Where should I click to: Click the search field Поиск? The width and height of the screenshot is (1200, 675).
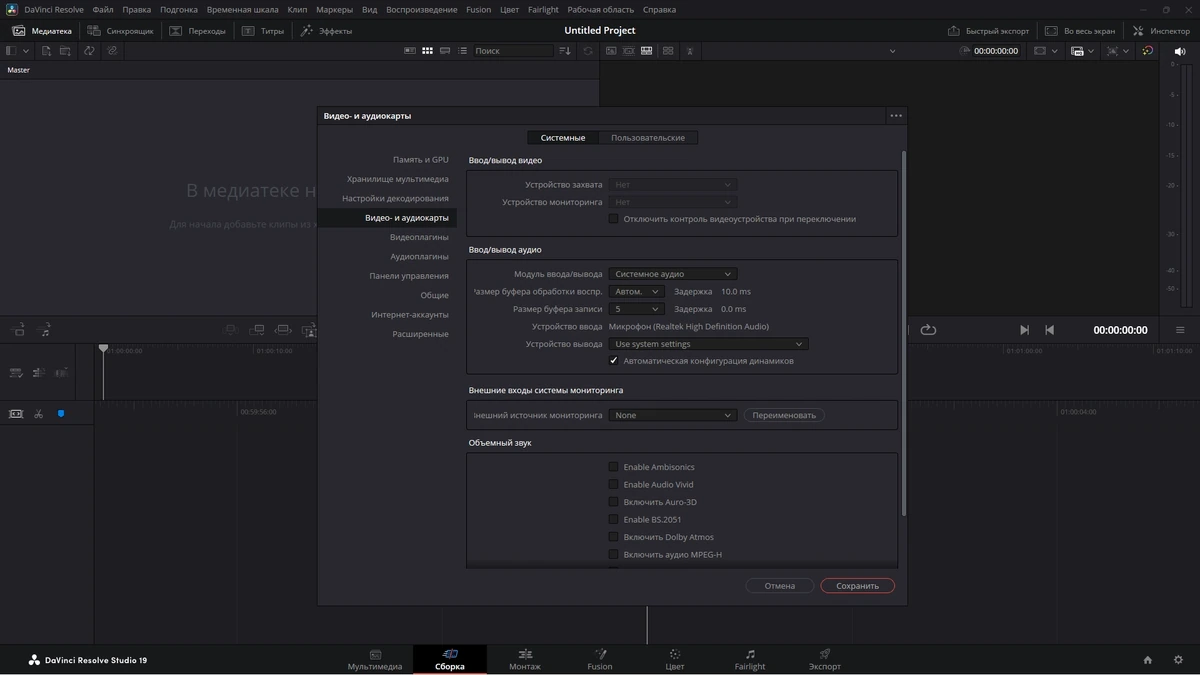click(x=513, y=51)
